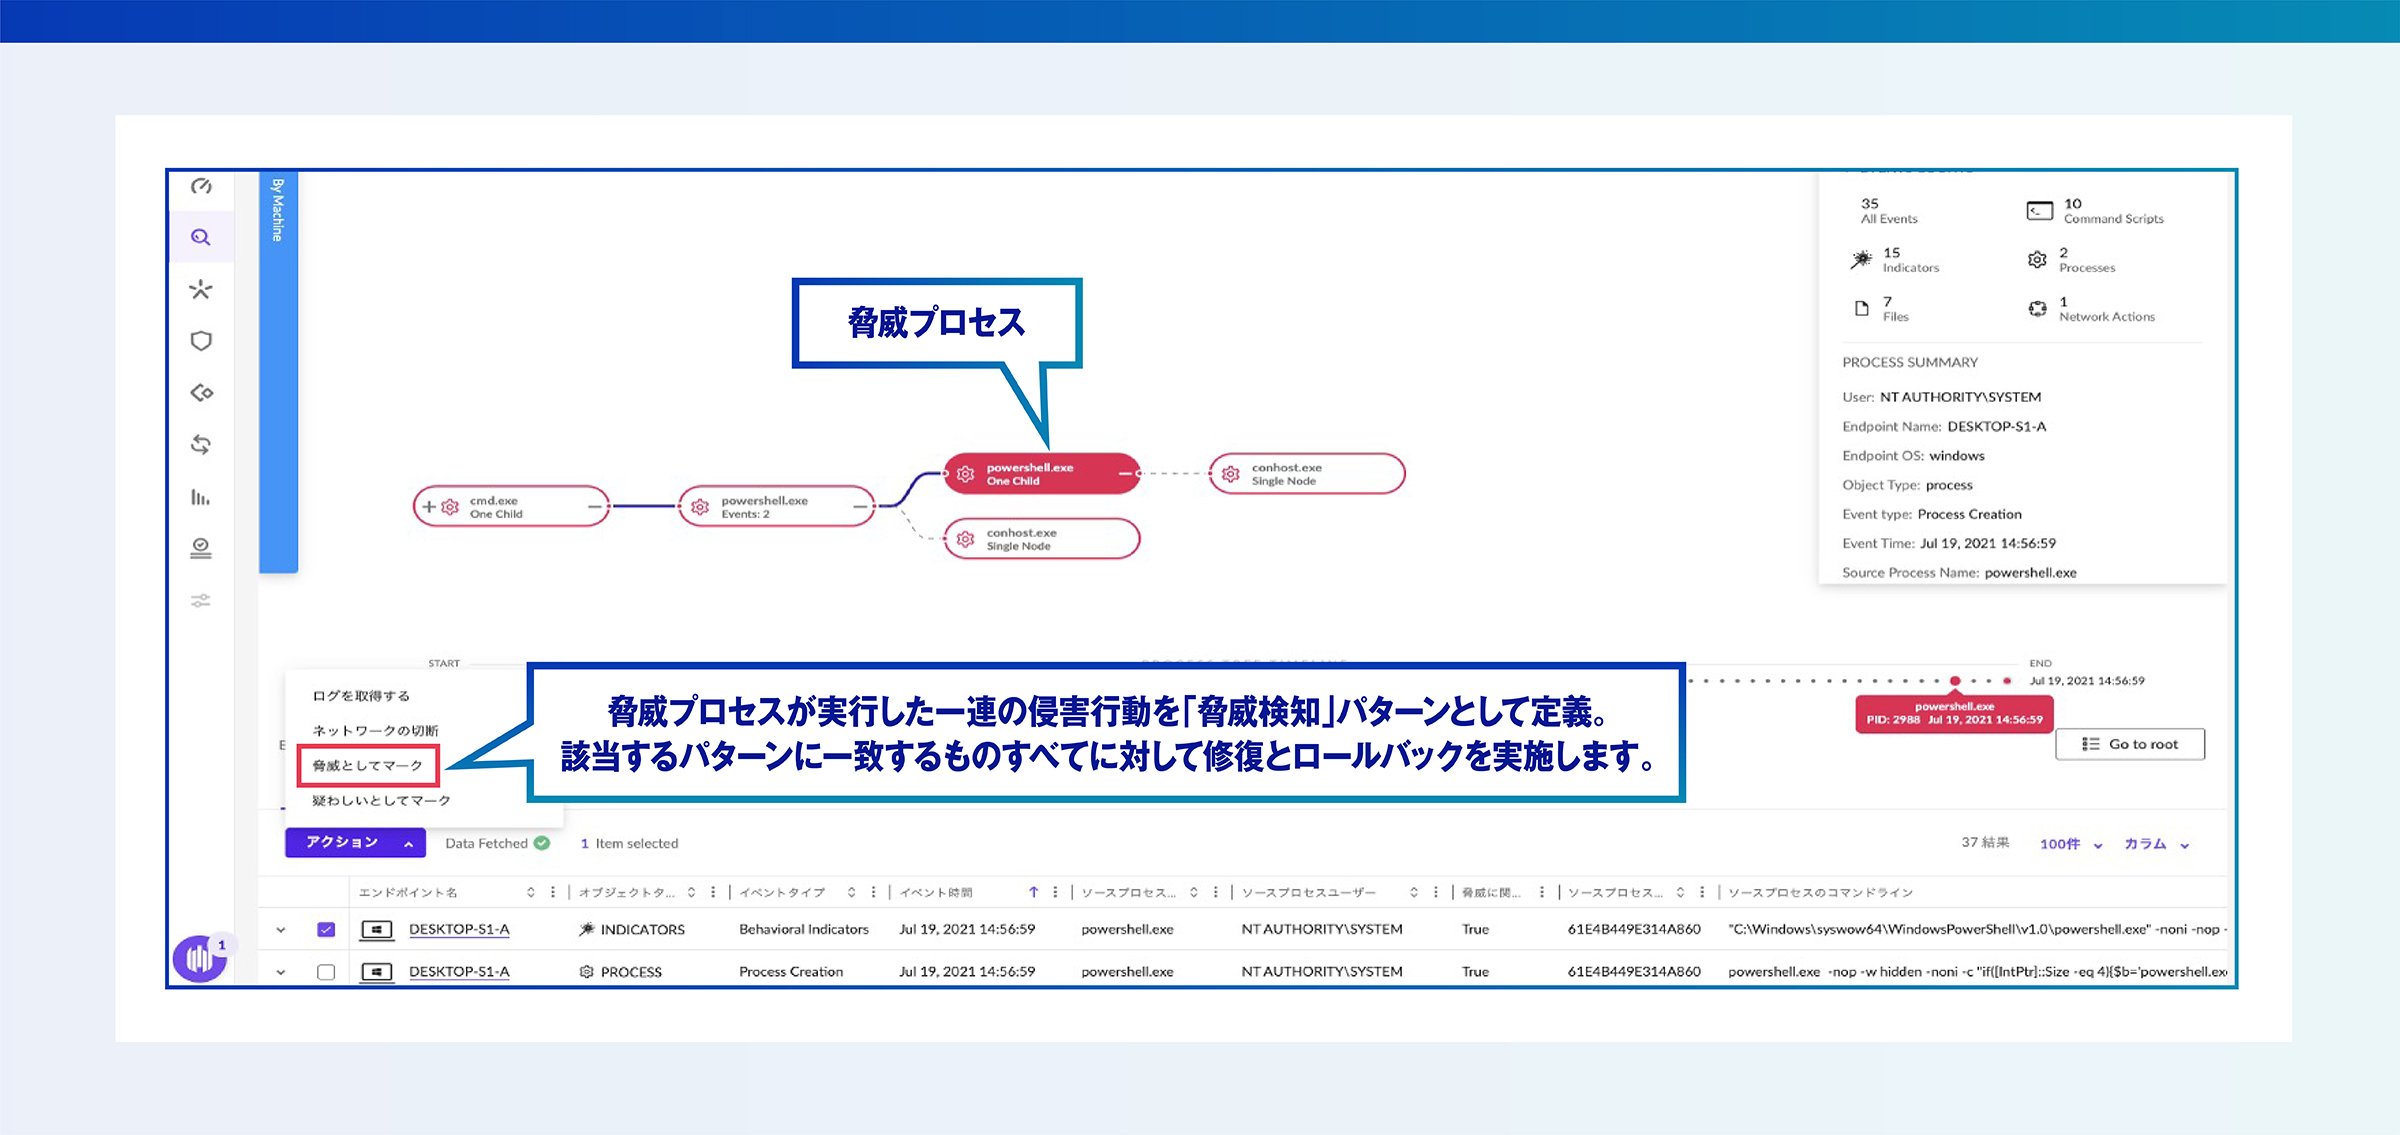Open the settings sliders sidebar icon
This screenshot has width=2400, height=1135.
201,600
